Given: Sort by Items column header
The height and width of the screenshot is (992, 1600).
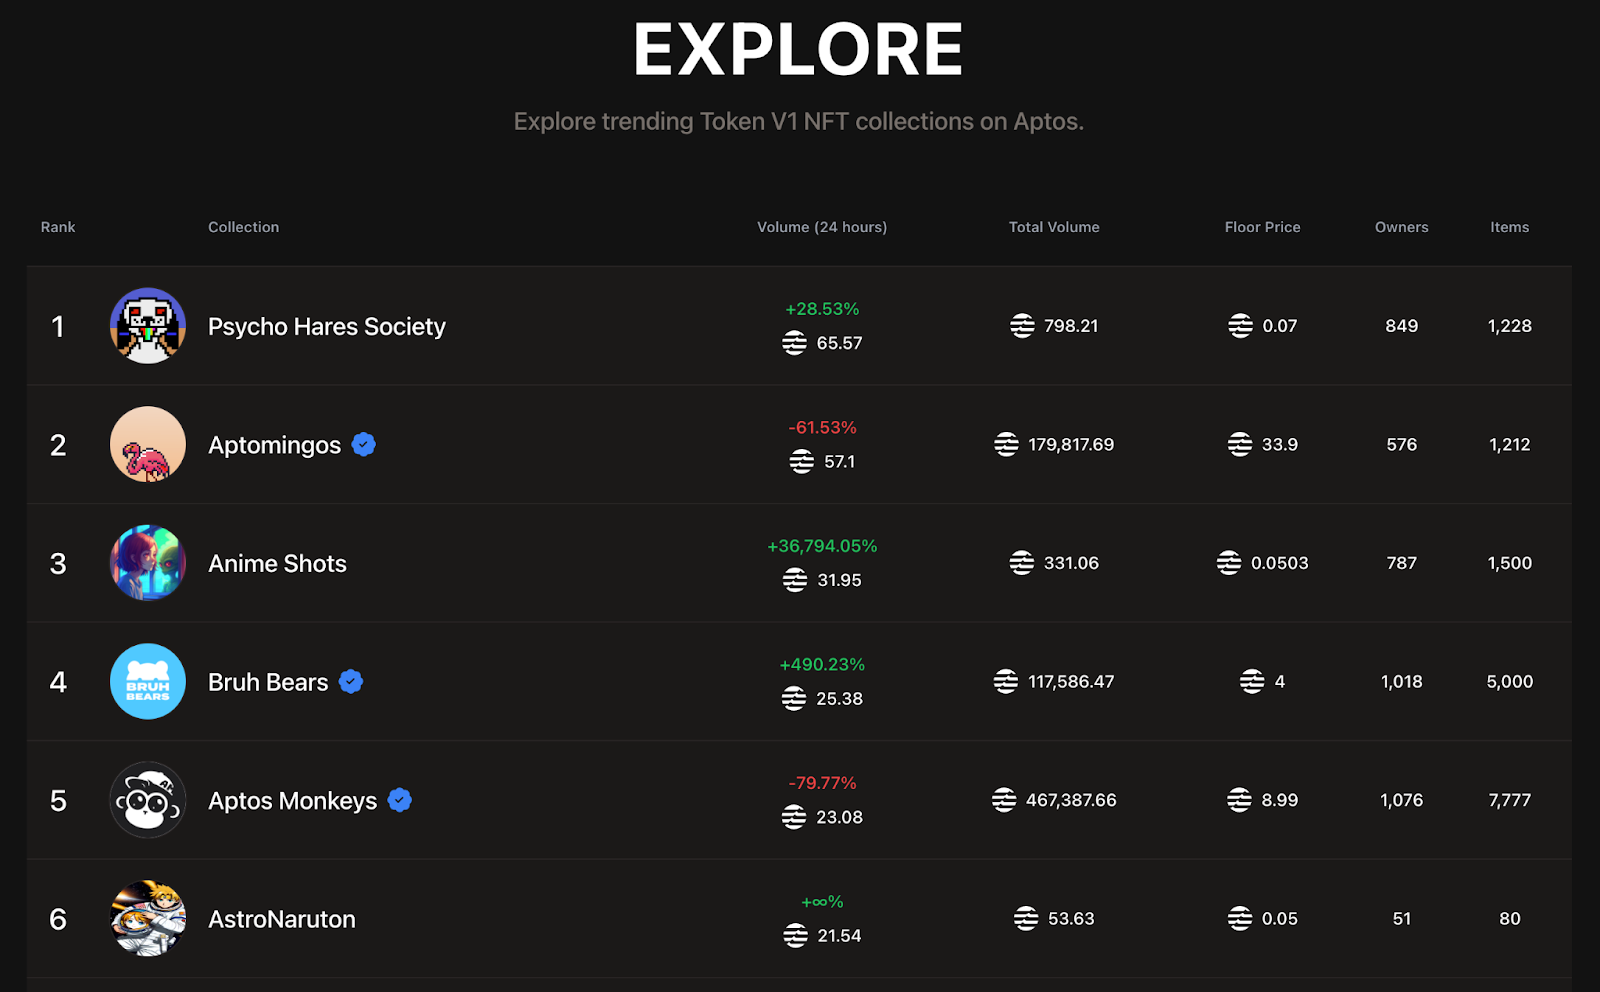Looking at the screenshot, I should tap(1509, 227).
